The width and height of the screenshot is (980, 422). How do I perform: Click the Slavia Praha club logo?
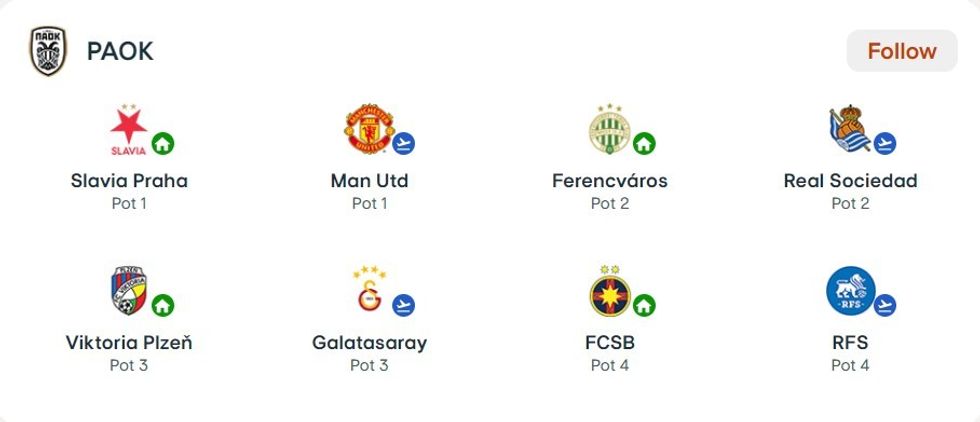[128, 131]
